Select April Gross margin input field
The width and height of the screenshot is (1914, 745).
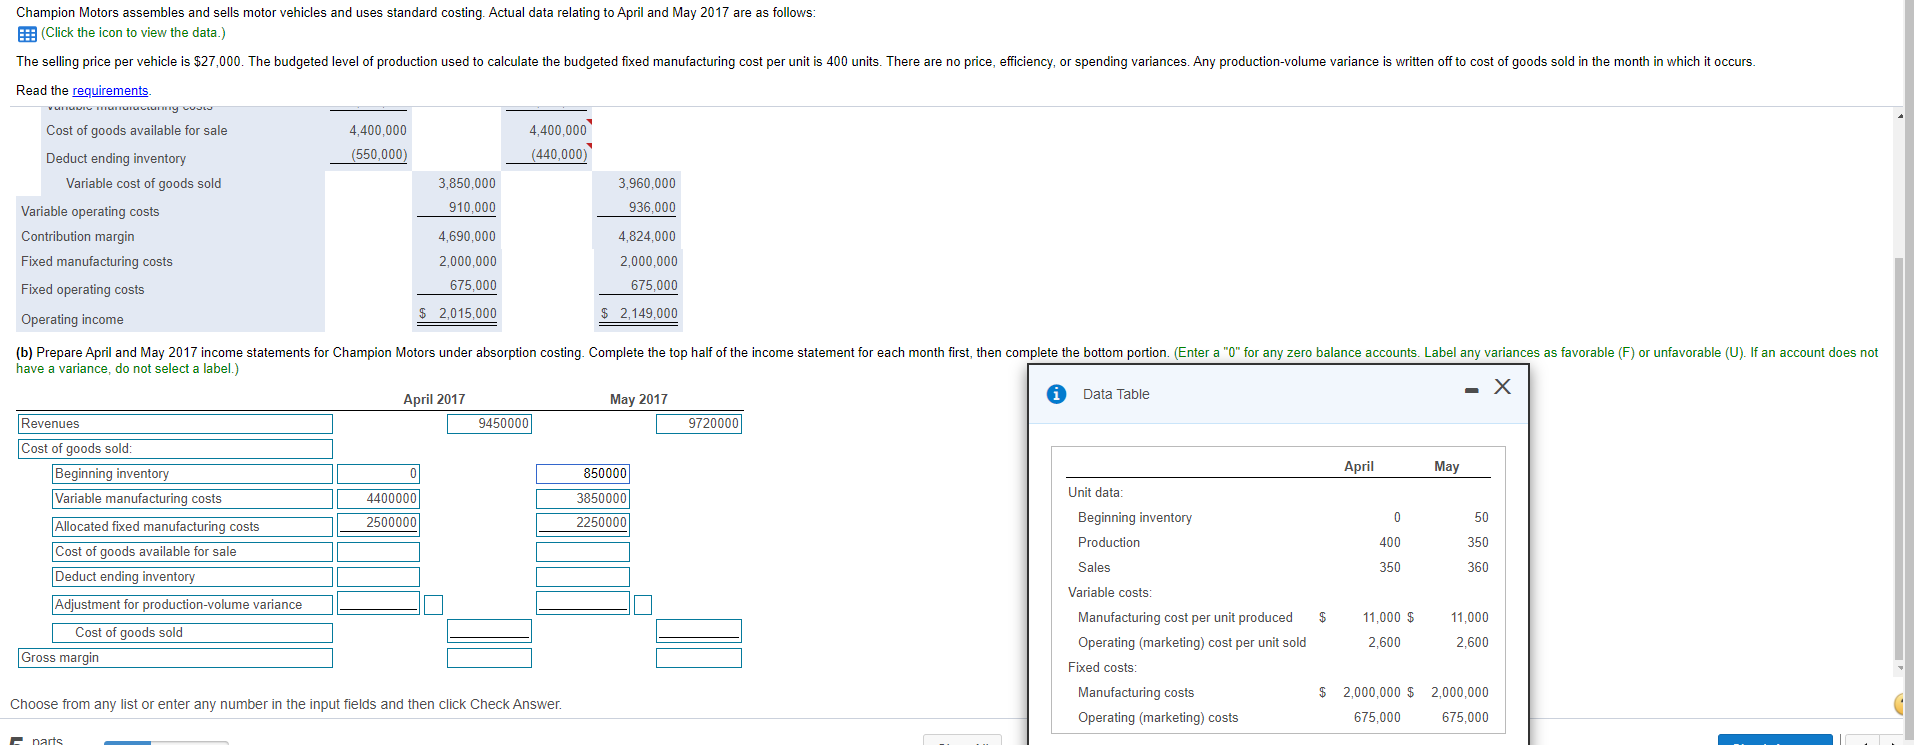tap(489, 658)
